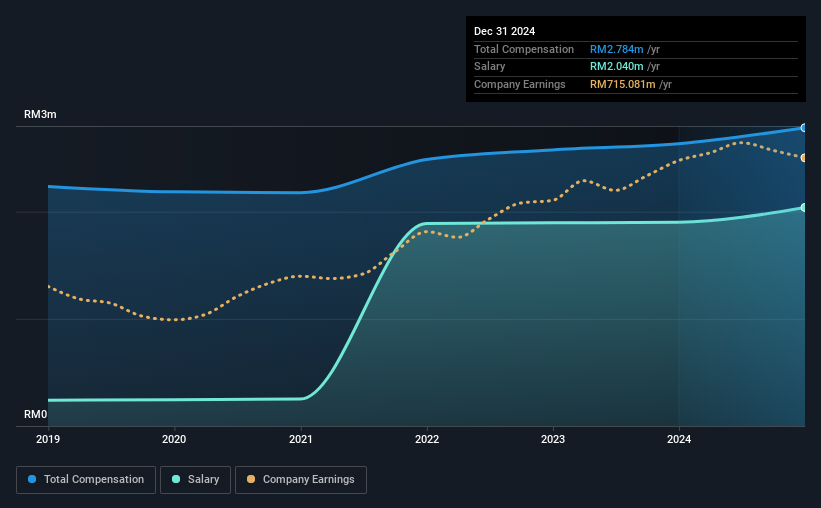Toggle the Salary legend button
Viewport: 821px width, 508px height.
195,480
